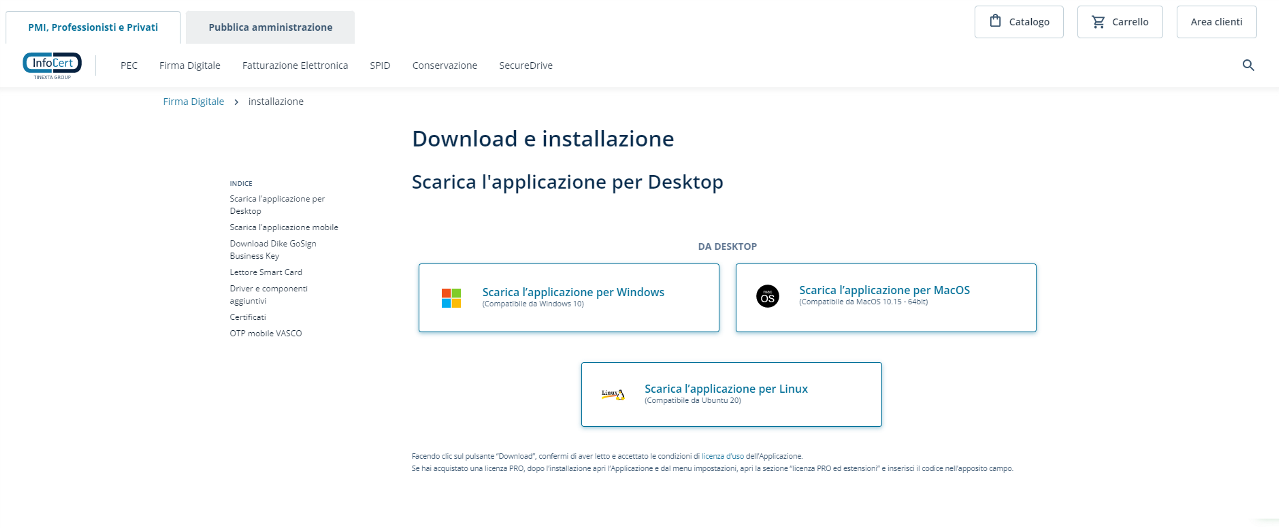The height and width of the screenshot is (528, 1280).
Task: Jump to Lettore Smart Card section
Action: tap(266, 272)
